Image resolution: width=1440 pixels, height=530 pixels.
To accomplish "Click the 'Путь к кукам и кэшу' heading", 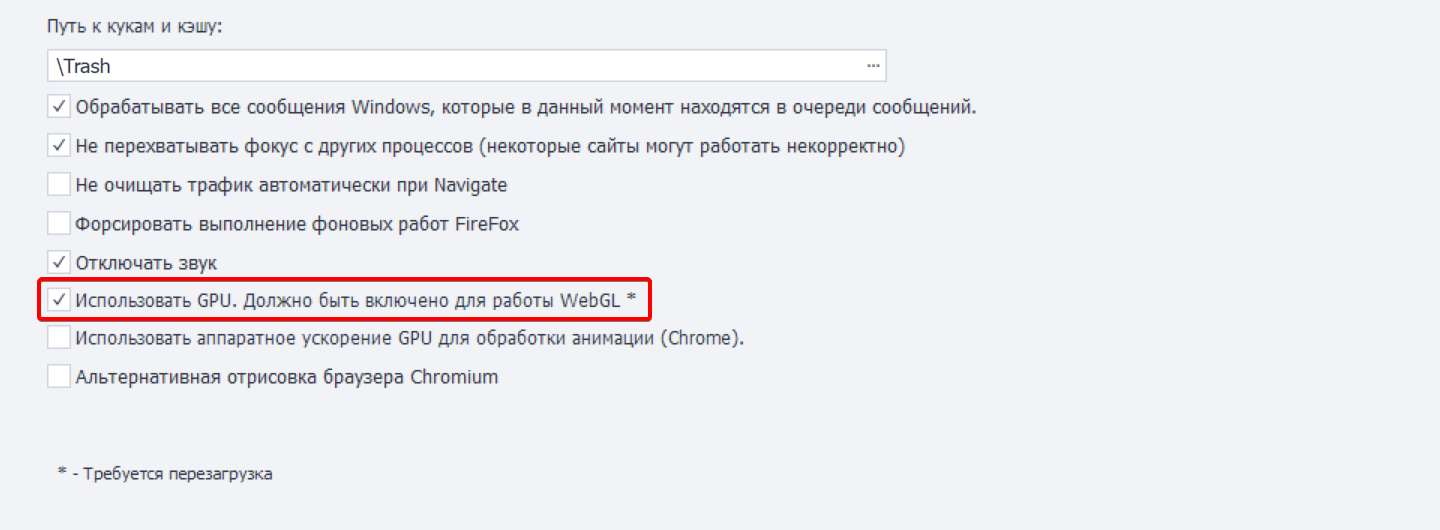I will (x=134, y=27).
